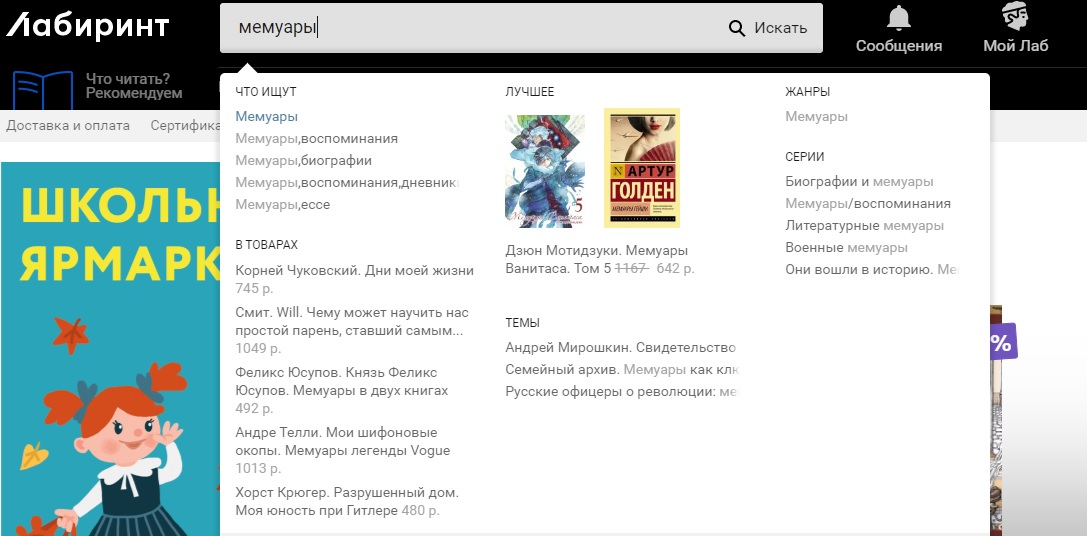
Task: Open series Они вошли в историю
Action: click(x=873, y=269)
